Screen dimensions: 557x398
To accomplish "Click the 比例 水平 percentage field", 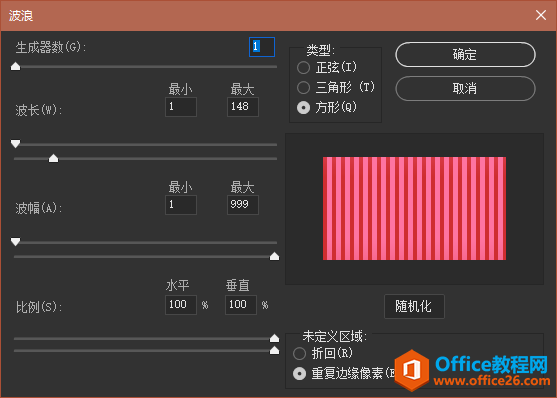I will click(x=181, y=305).
